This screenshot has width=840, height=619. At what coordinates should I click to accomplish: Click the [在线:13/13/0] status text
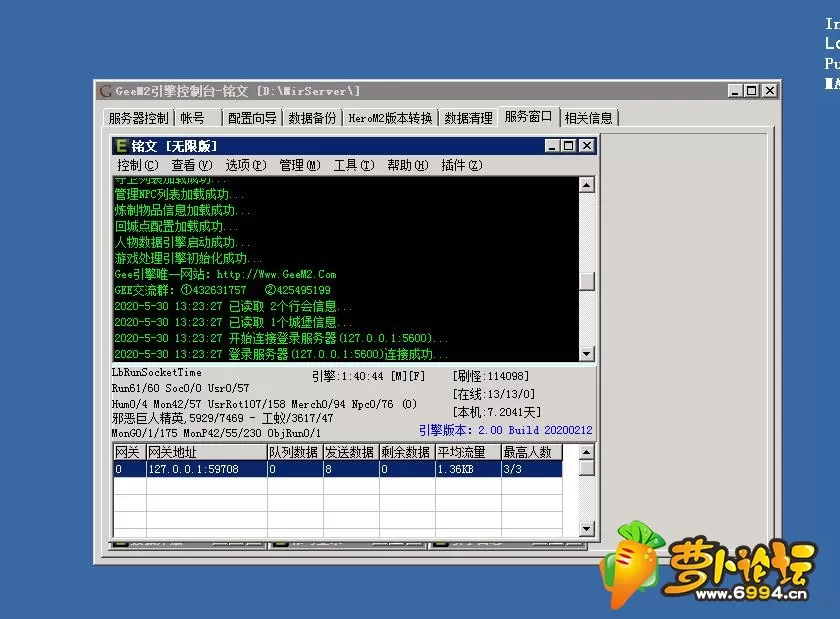494,394
